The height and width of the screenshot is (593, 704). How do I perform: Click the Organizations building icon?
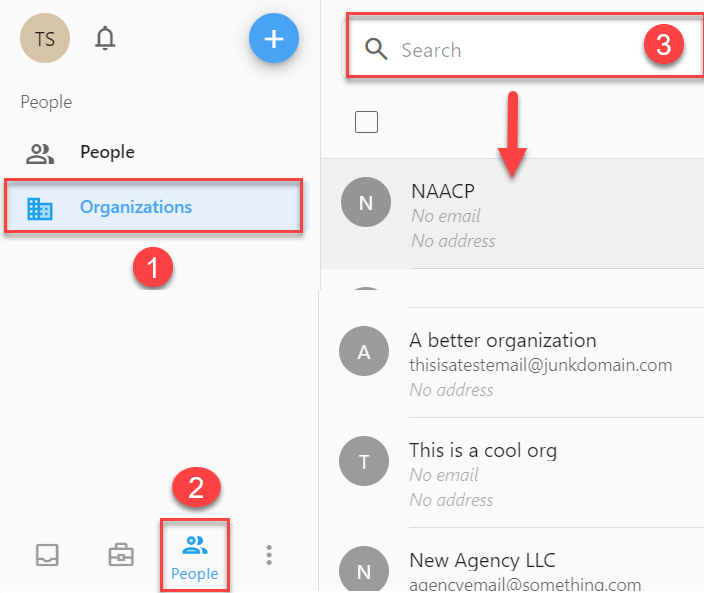(x=40, y=208)
